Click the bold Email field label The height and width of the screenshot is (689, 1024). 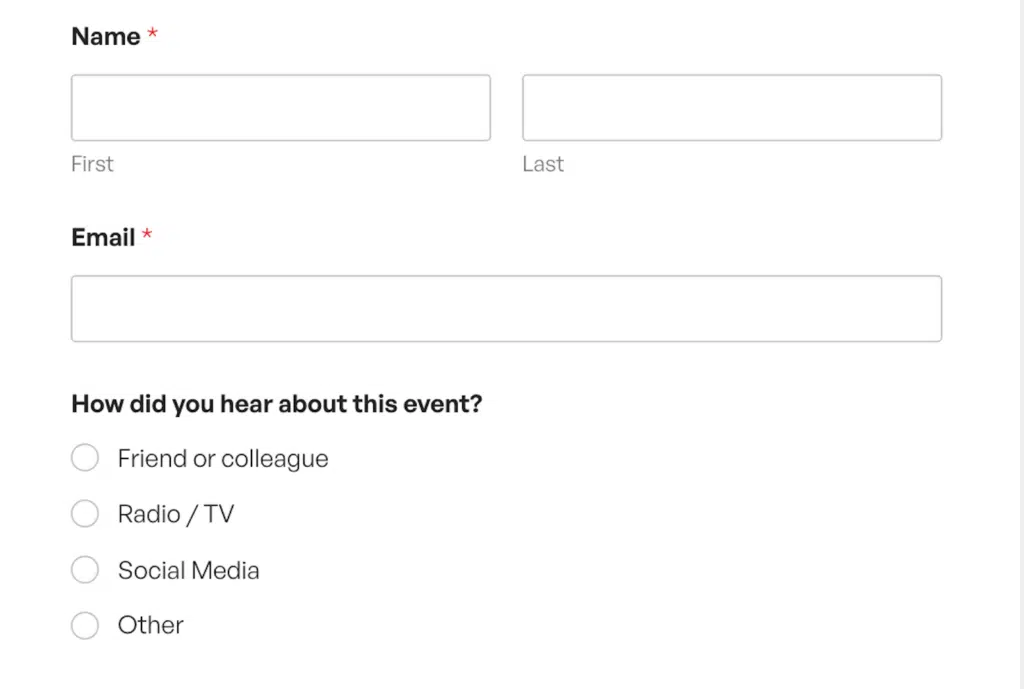click(103, 238)
